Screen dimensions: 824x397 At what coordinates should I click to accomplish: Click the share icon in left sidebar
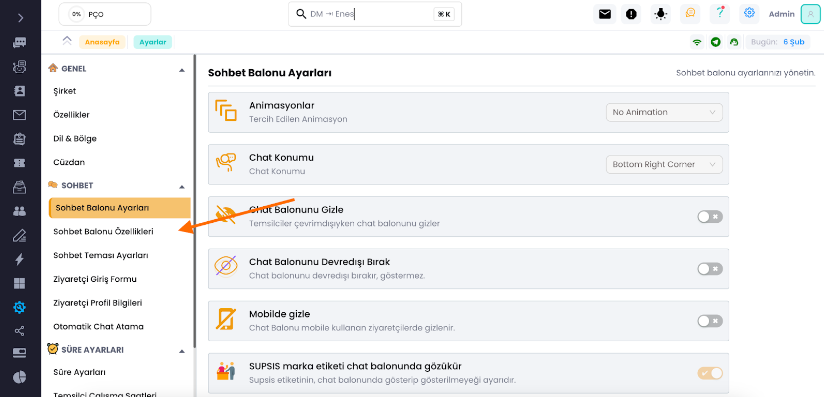(19, 331)
